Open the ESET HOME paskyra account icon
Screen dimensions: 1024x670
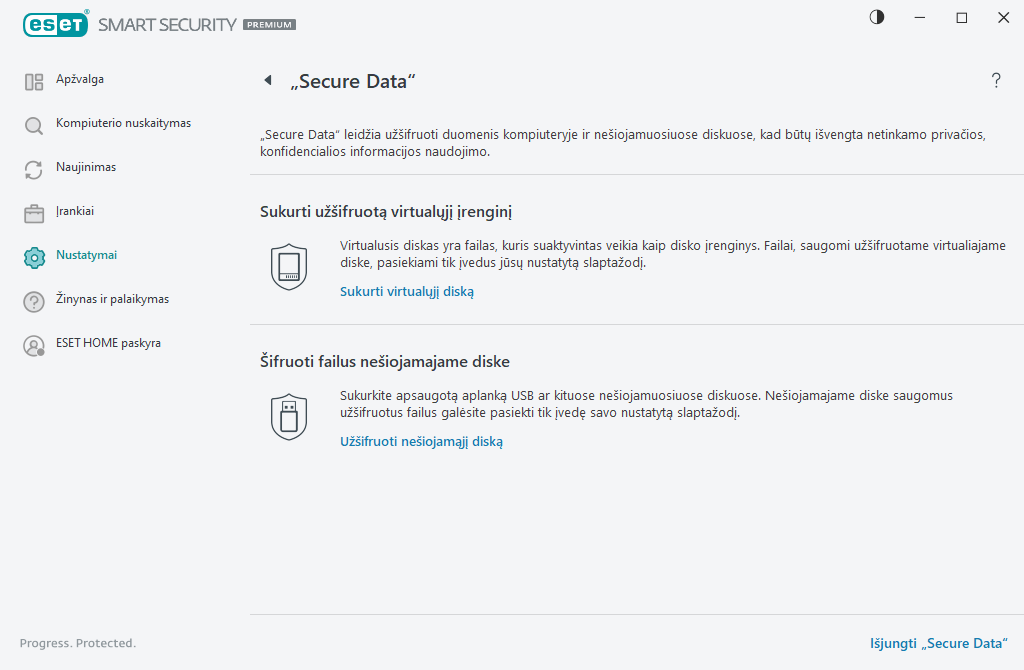[x=33, y=343]
